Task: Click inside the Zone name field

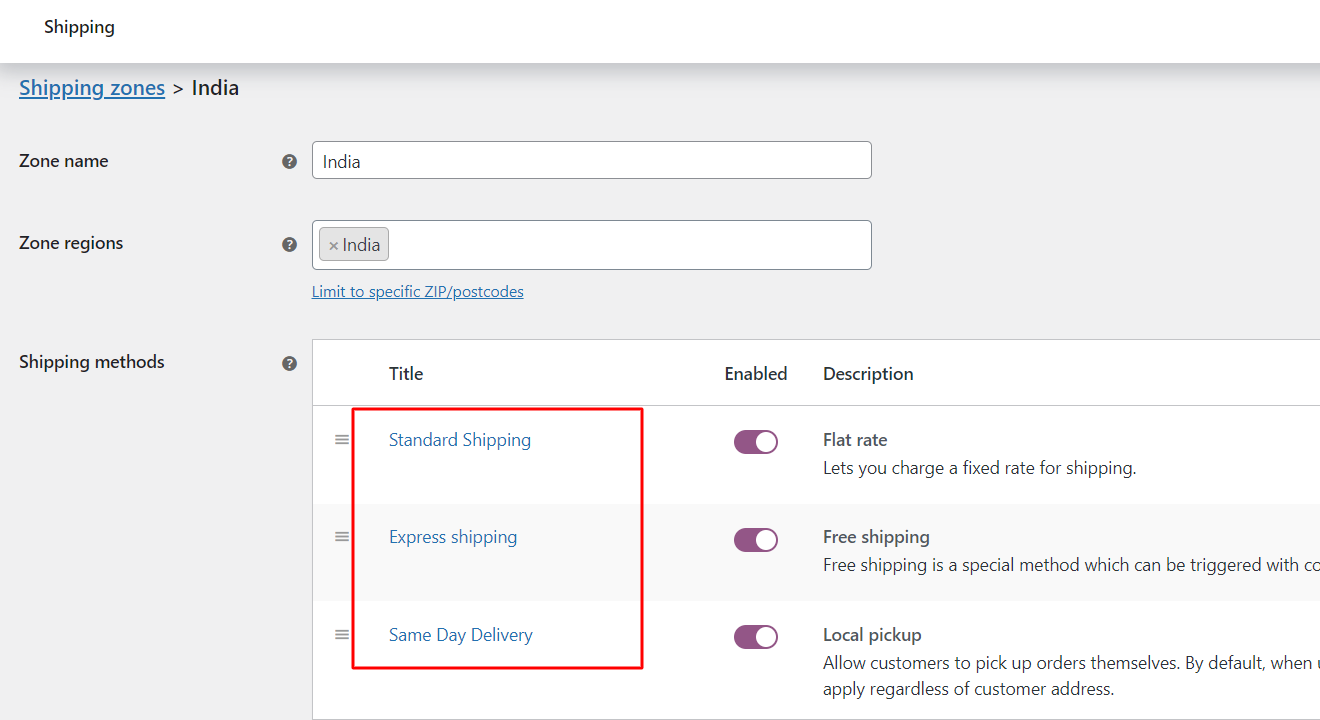Action: 591,160
